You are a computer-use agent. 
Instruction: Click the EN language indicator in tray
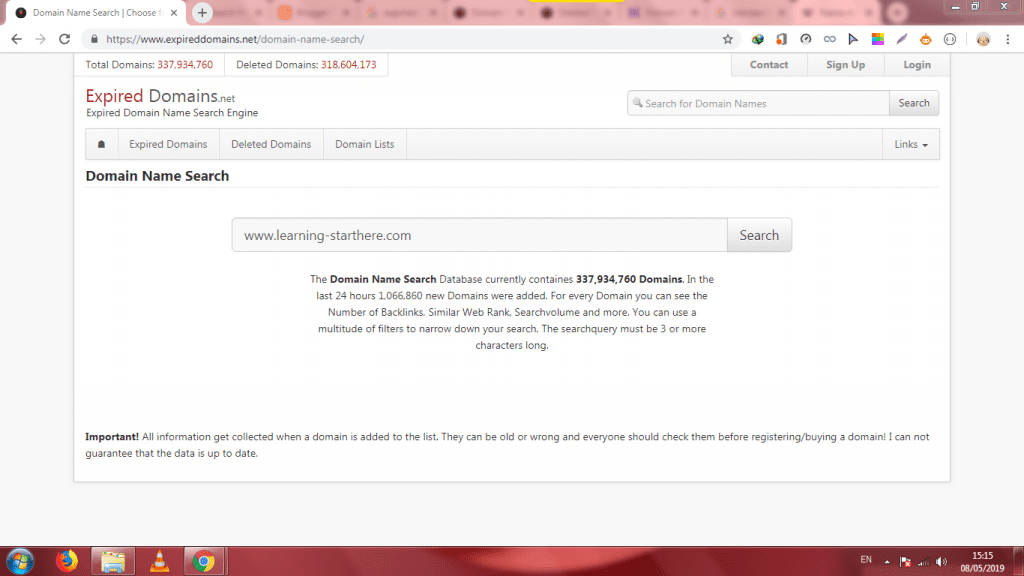pos(866,560)
